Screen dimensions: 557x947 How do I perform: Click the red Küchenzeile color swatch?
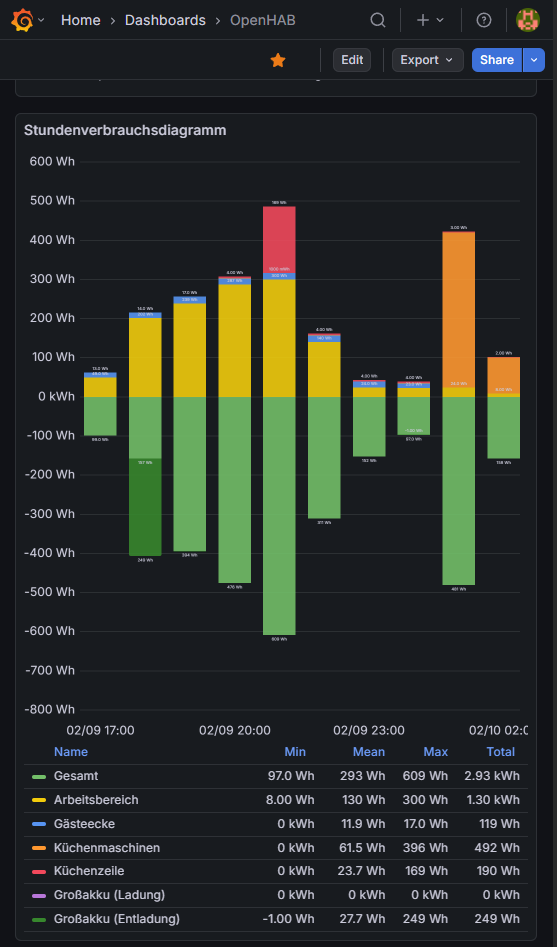click(x=39, y=872)
